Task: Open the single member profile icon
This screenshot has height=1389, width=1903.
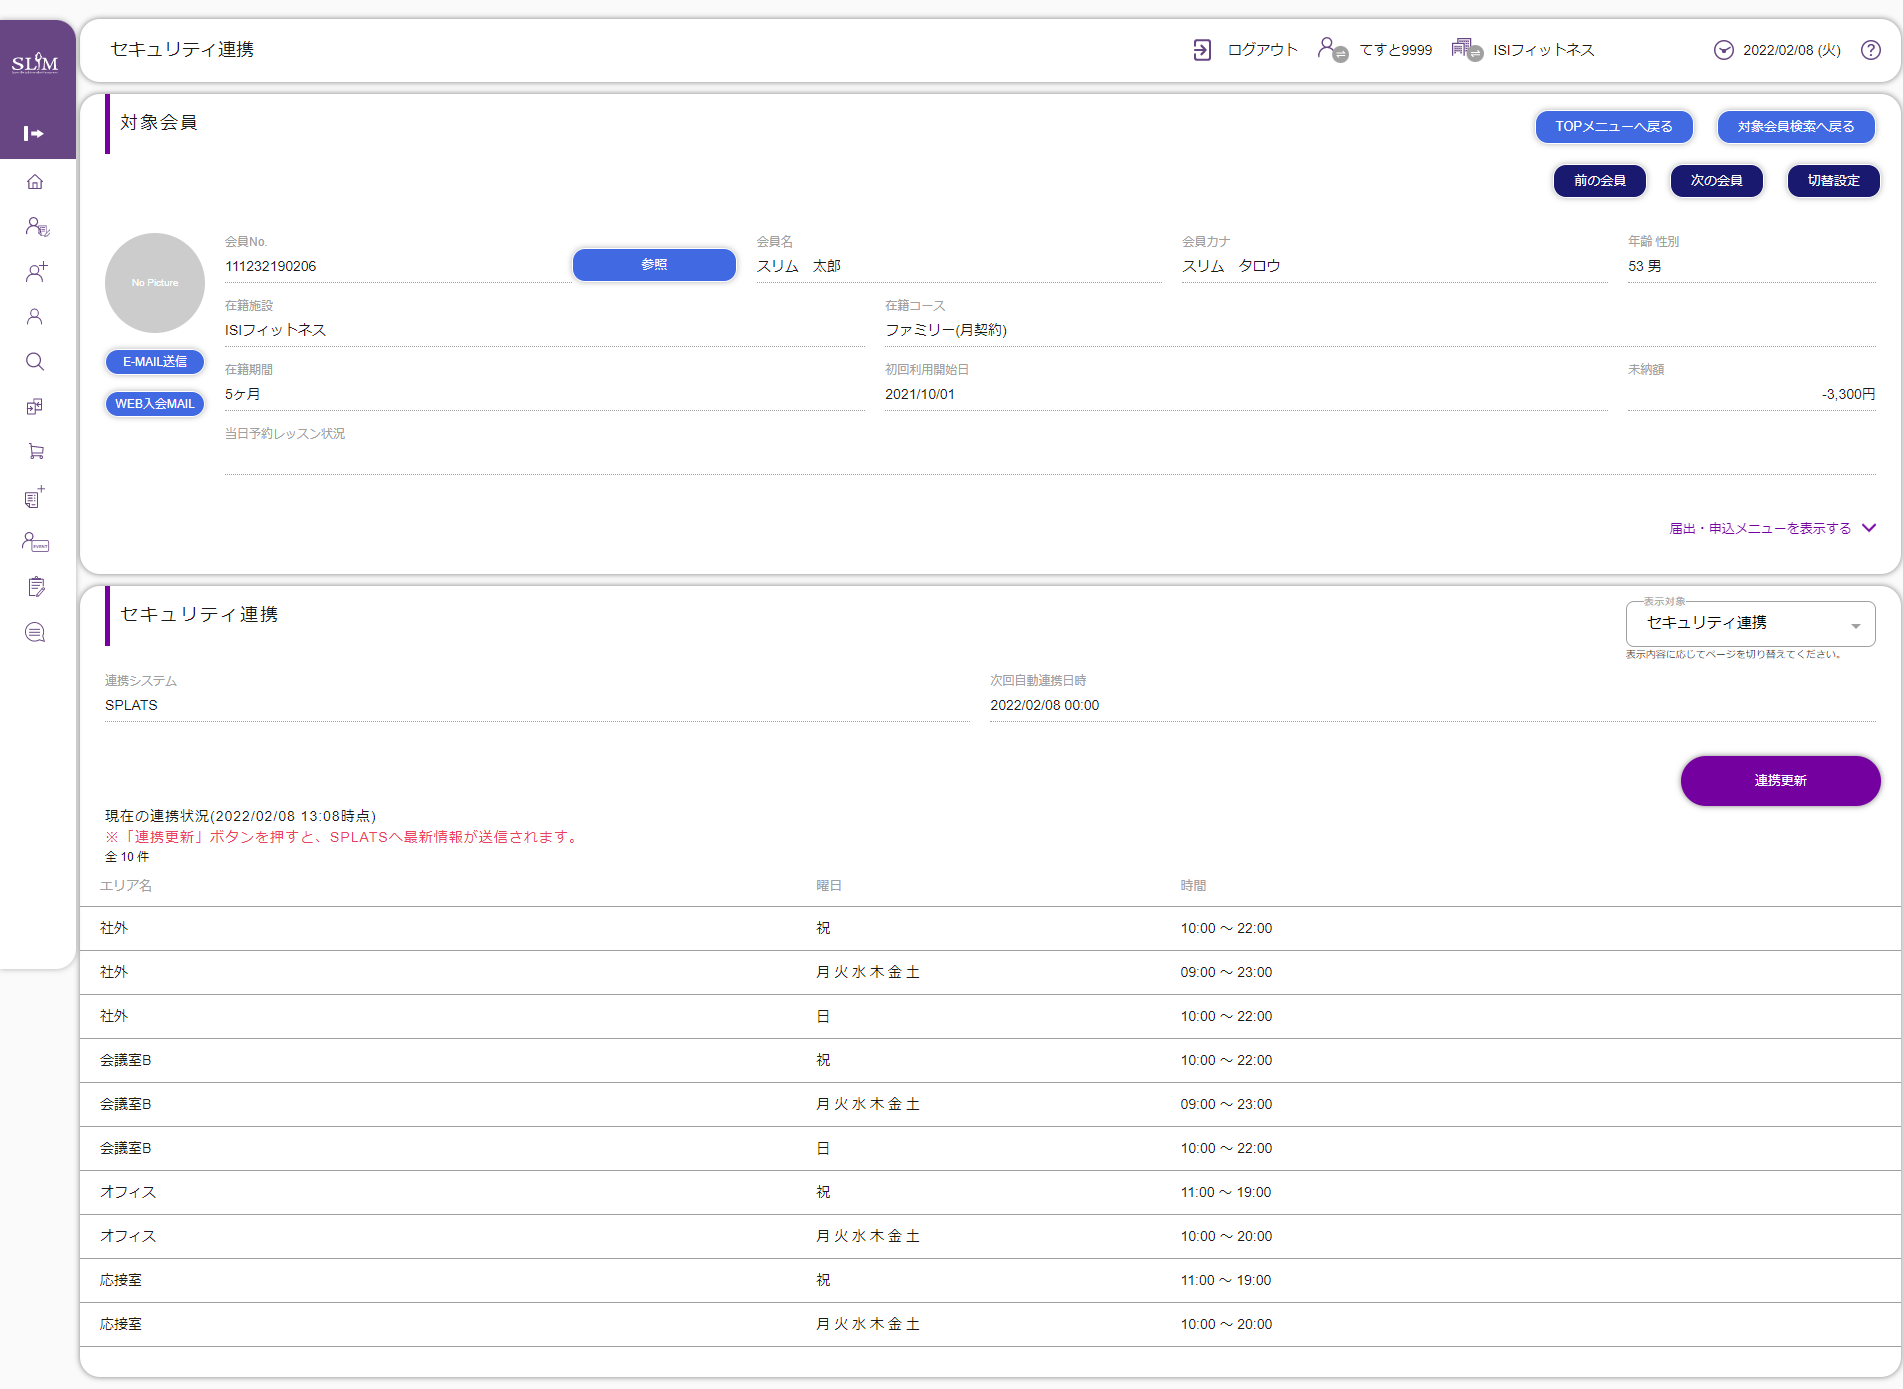Action: tap(35, 317)
